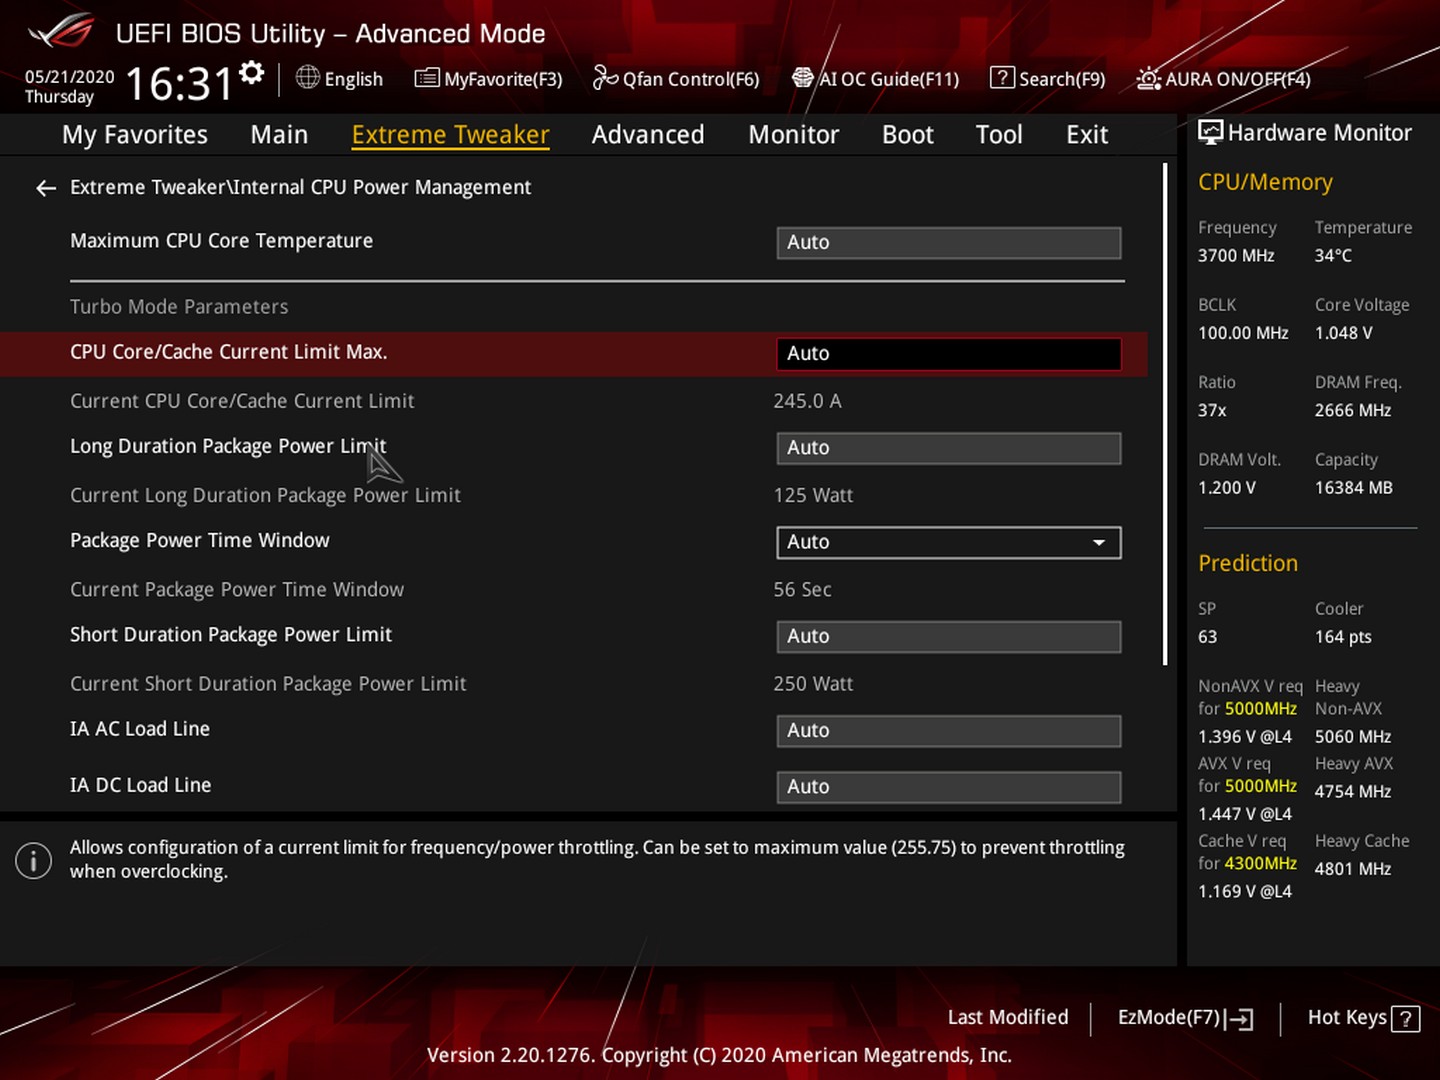Click the CPU Core/Cache Current Limit Max. label

tap(229, 352)
